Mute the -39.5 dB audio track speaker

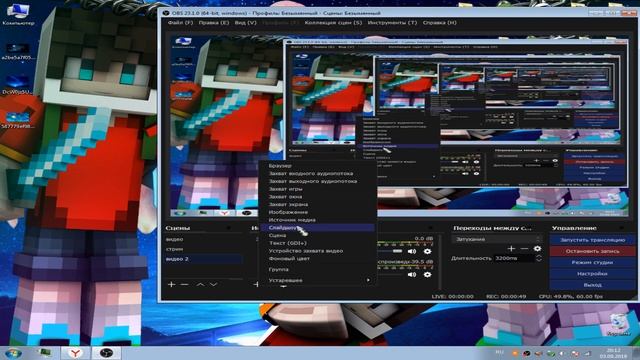pyautogui.click(x=412, y=275)
